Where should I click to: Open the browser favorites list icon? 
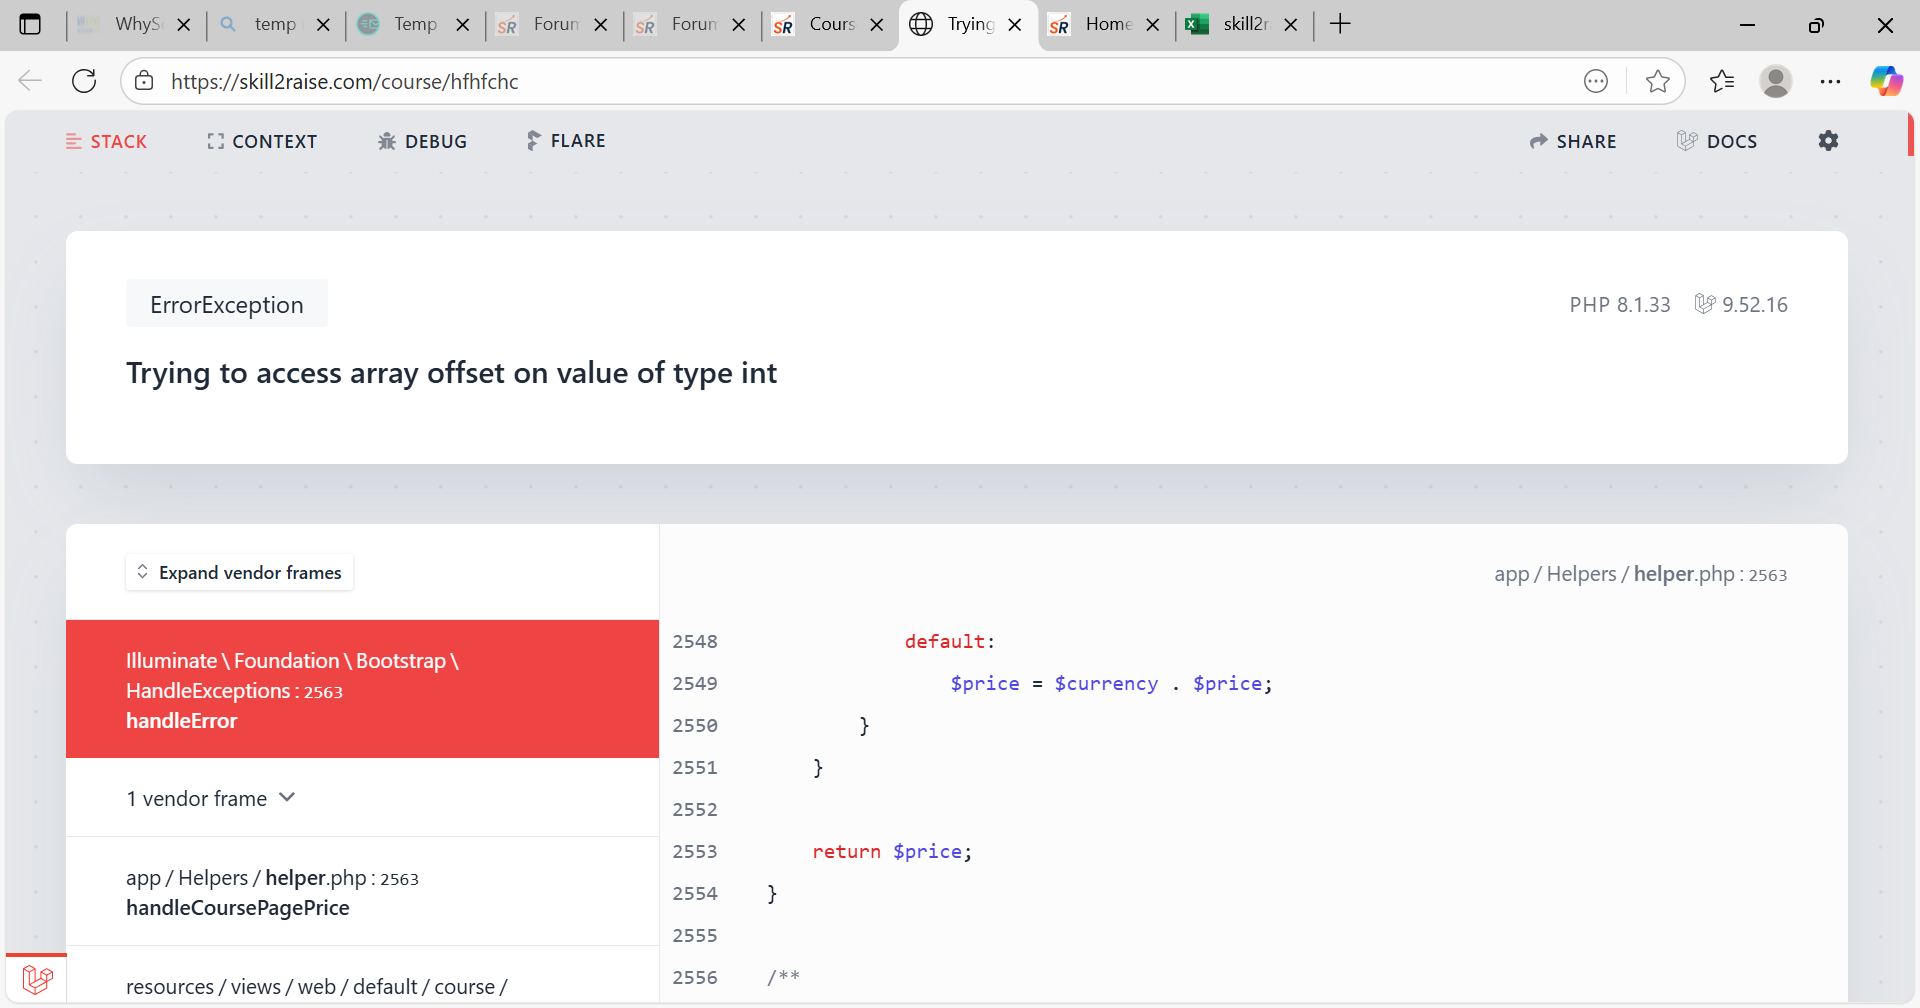1721,81
